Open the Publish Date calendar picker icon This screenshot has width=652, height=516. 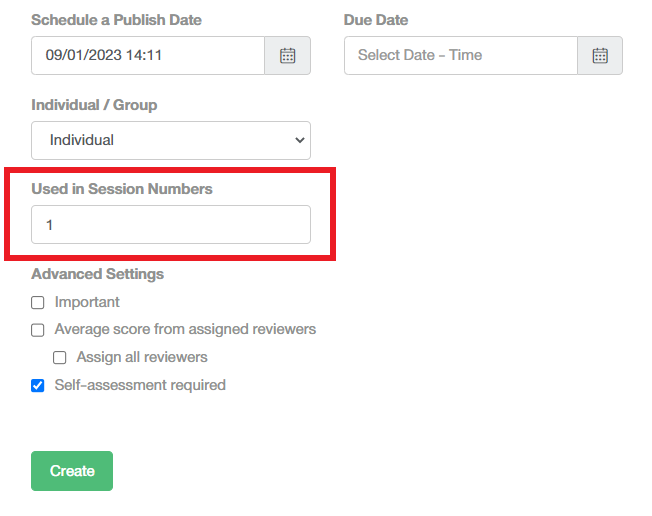287,55
